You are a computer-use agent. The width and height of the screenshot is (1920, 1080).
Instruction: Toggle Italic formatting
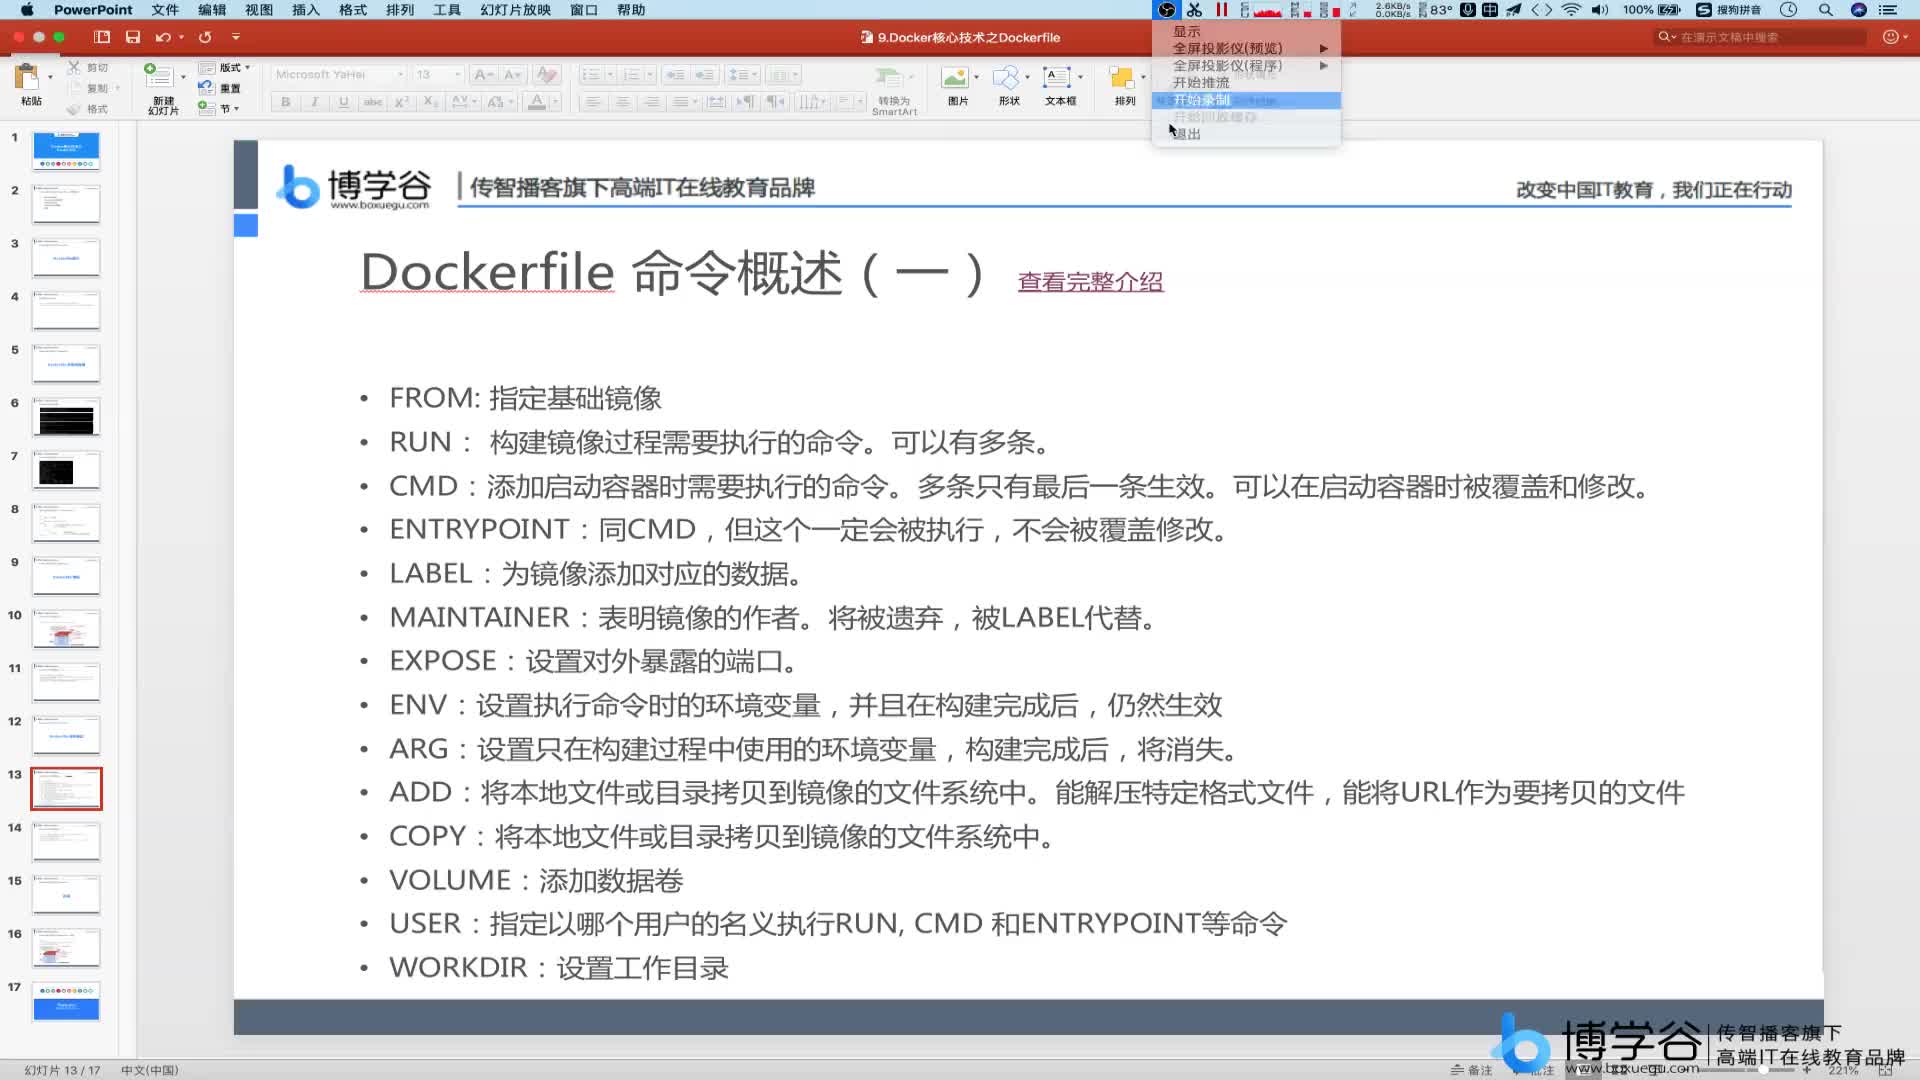pos(315,102)
